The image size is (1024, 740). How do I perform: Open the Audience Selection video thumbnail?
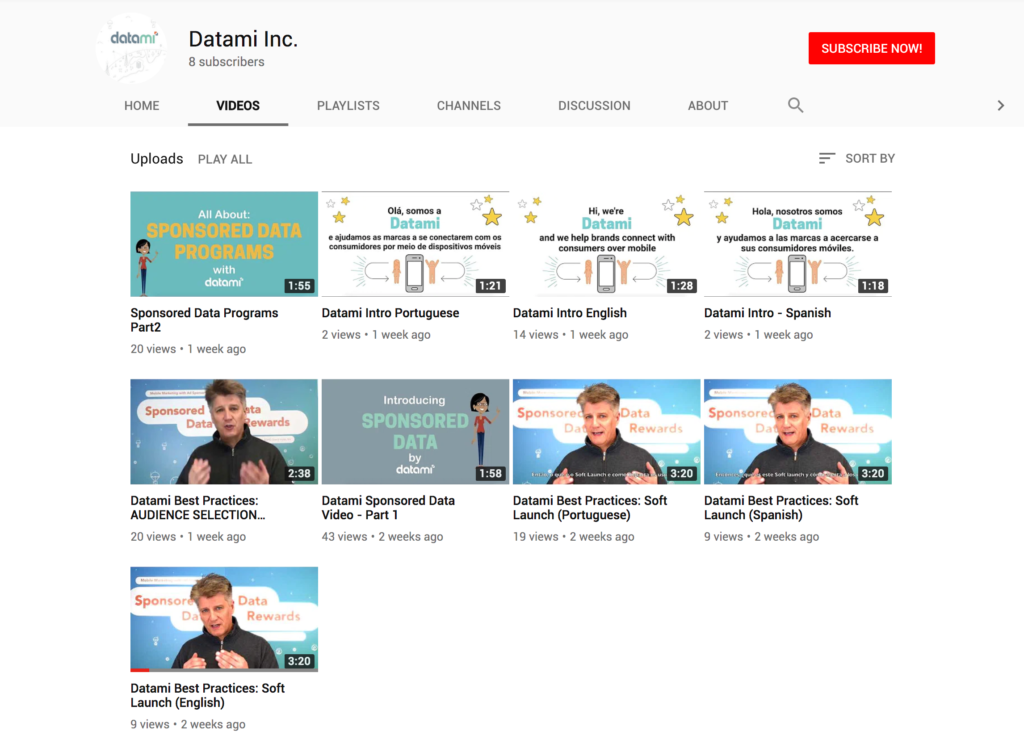224,432
